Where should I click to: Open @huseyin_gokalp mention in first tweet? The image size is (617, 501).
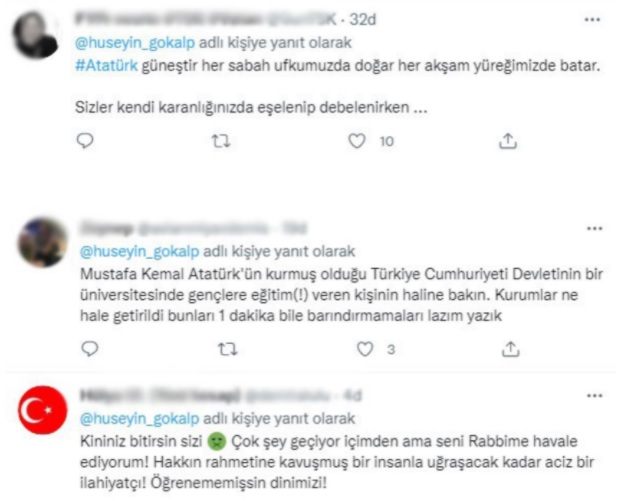pyautogui.click(x=135, y=43)
